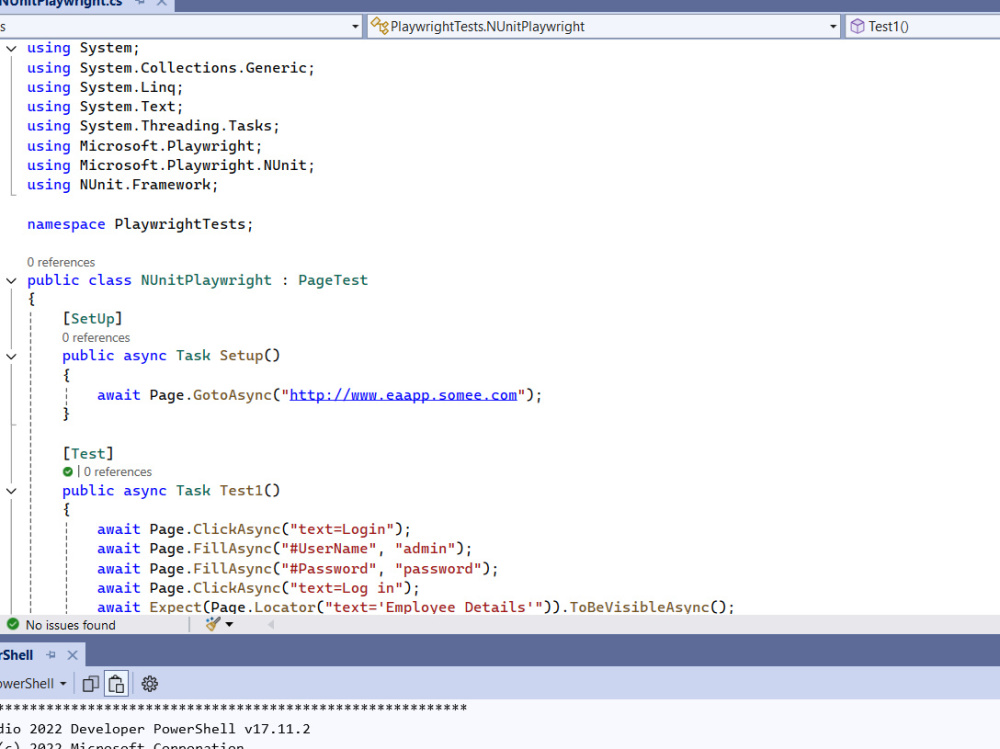This screenshot has width=1000, height=749.
Task: Open the code cleanup options dropdown arrow
Action: coord(229,625)
